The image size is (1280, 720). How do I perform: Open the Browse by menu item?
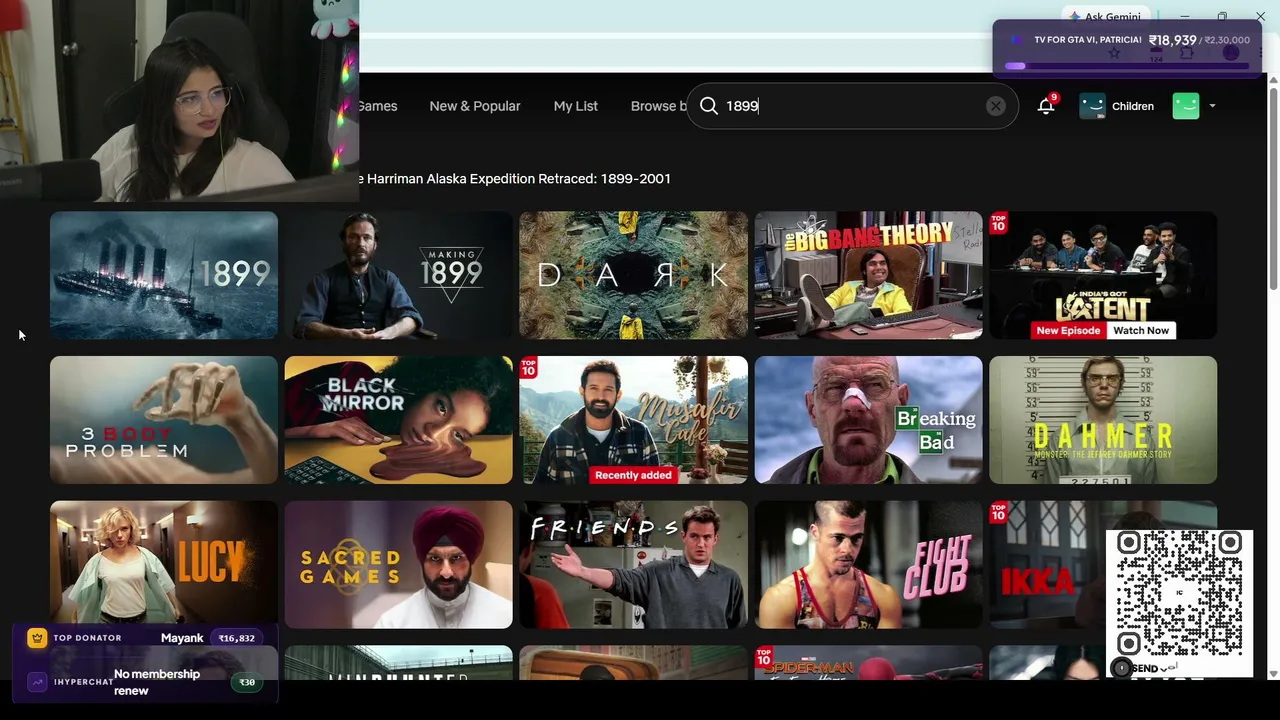click(659, 106)
